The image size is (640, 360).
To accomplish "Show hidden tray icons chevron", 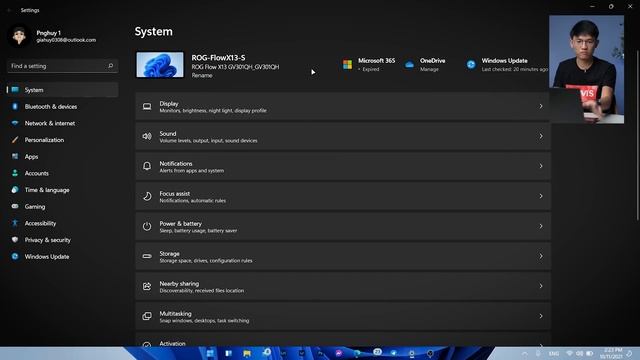I will pos(525,353).
